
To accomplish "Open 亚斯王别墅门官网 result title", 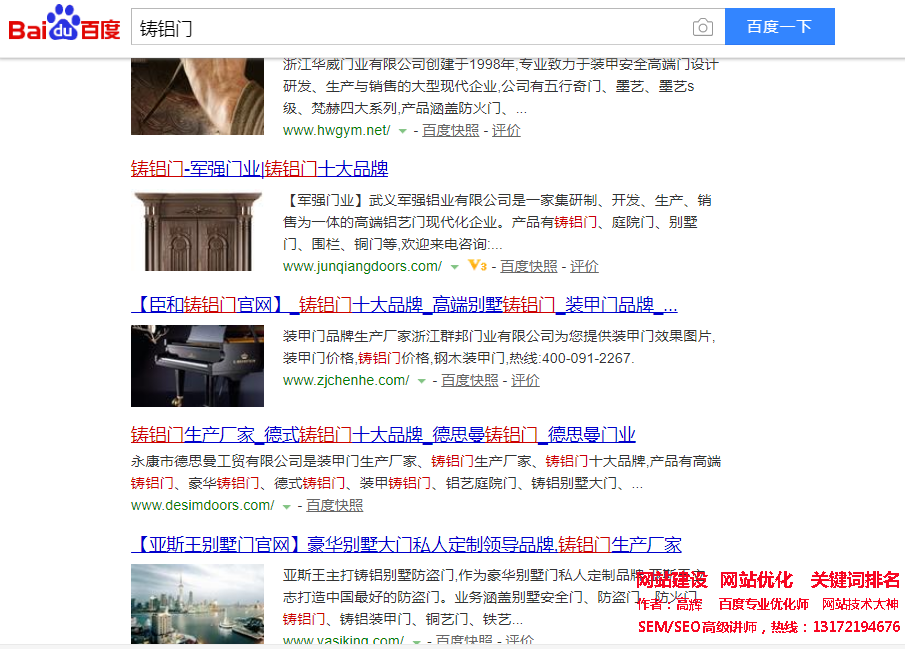I will [405, 545].
